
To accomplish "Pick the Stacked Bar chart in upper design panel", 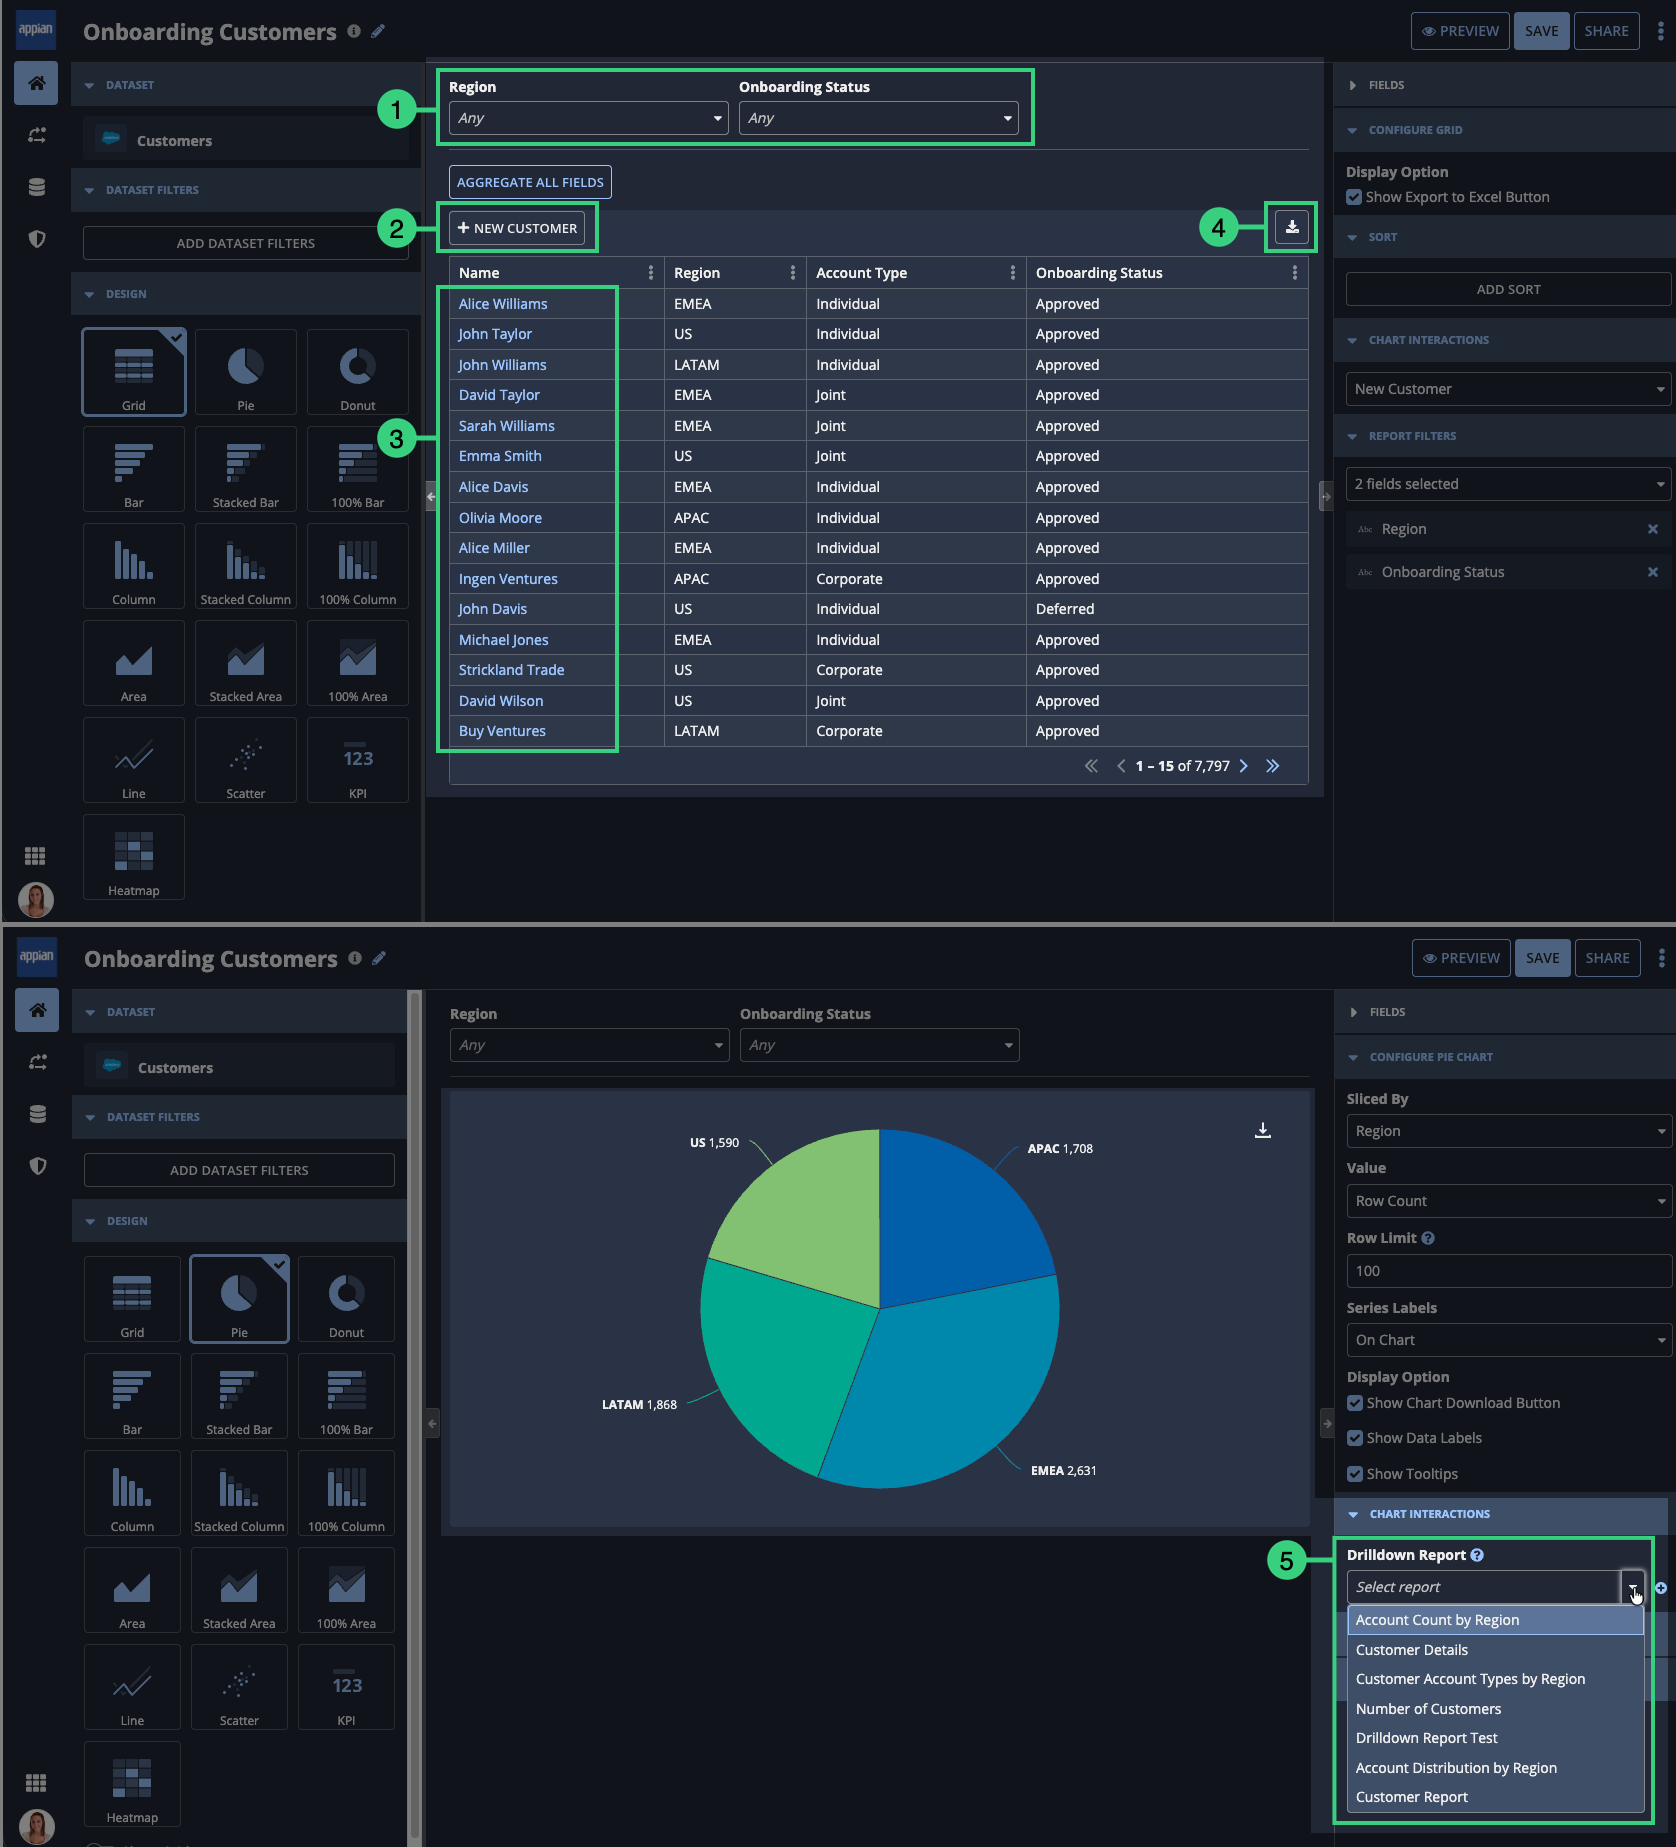I will [245, 469].
